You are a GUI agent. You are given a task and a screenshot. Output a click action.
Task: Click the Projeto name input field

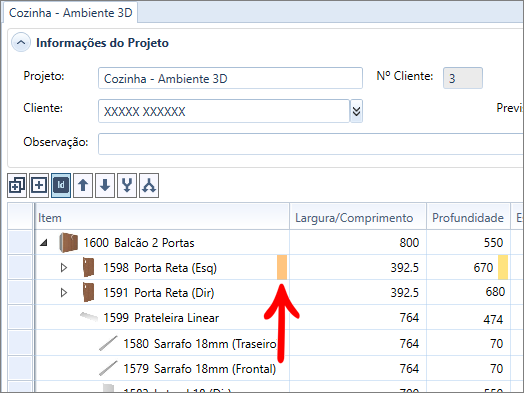pyautogui.click(x=230, y=78)
